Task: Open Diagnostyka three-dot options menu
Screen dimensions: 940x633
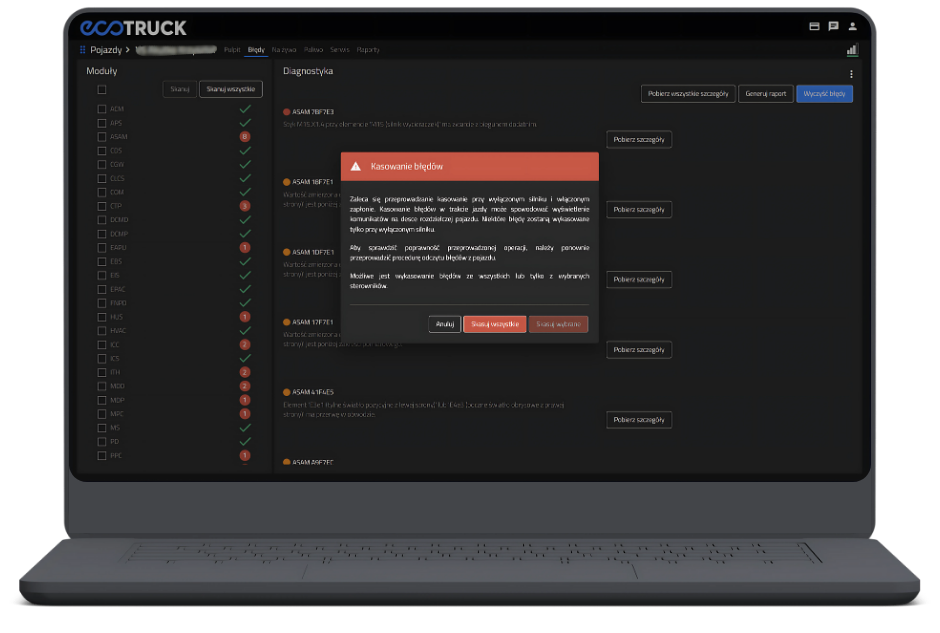Action: pos(851,74)
